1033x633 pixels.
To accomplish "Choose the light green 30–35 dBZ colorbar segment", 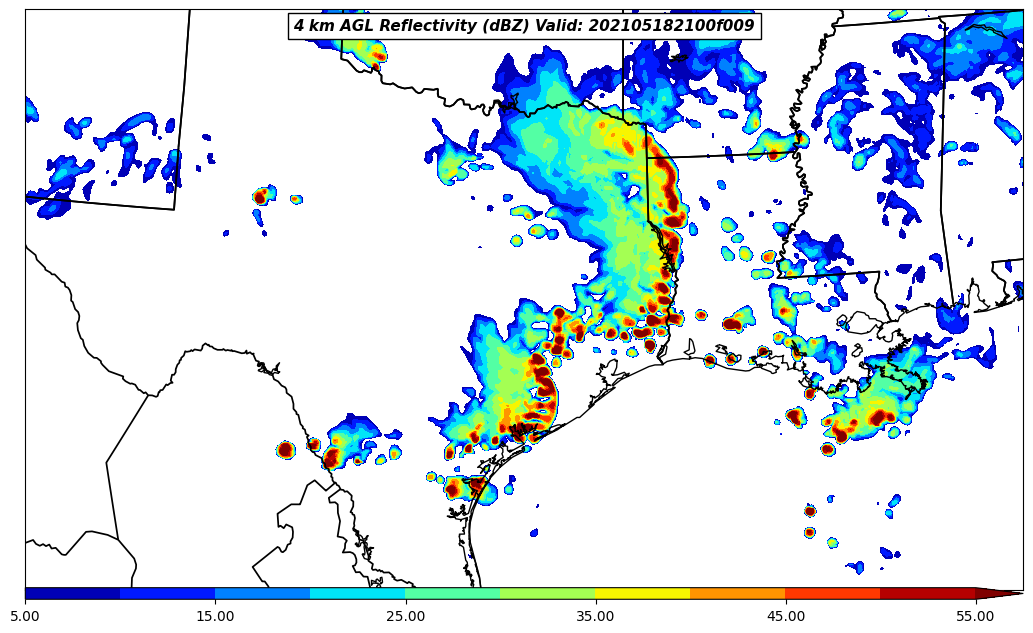I will coord(547,593).
